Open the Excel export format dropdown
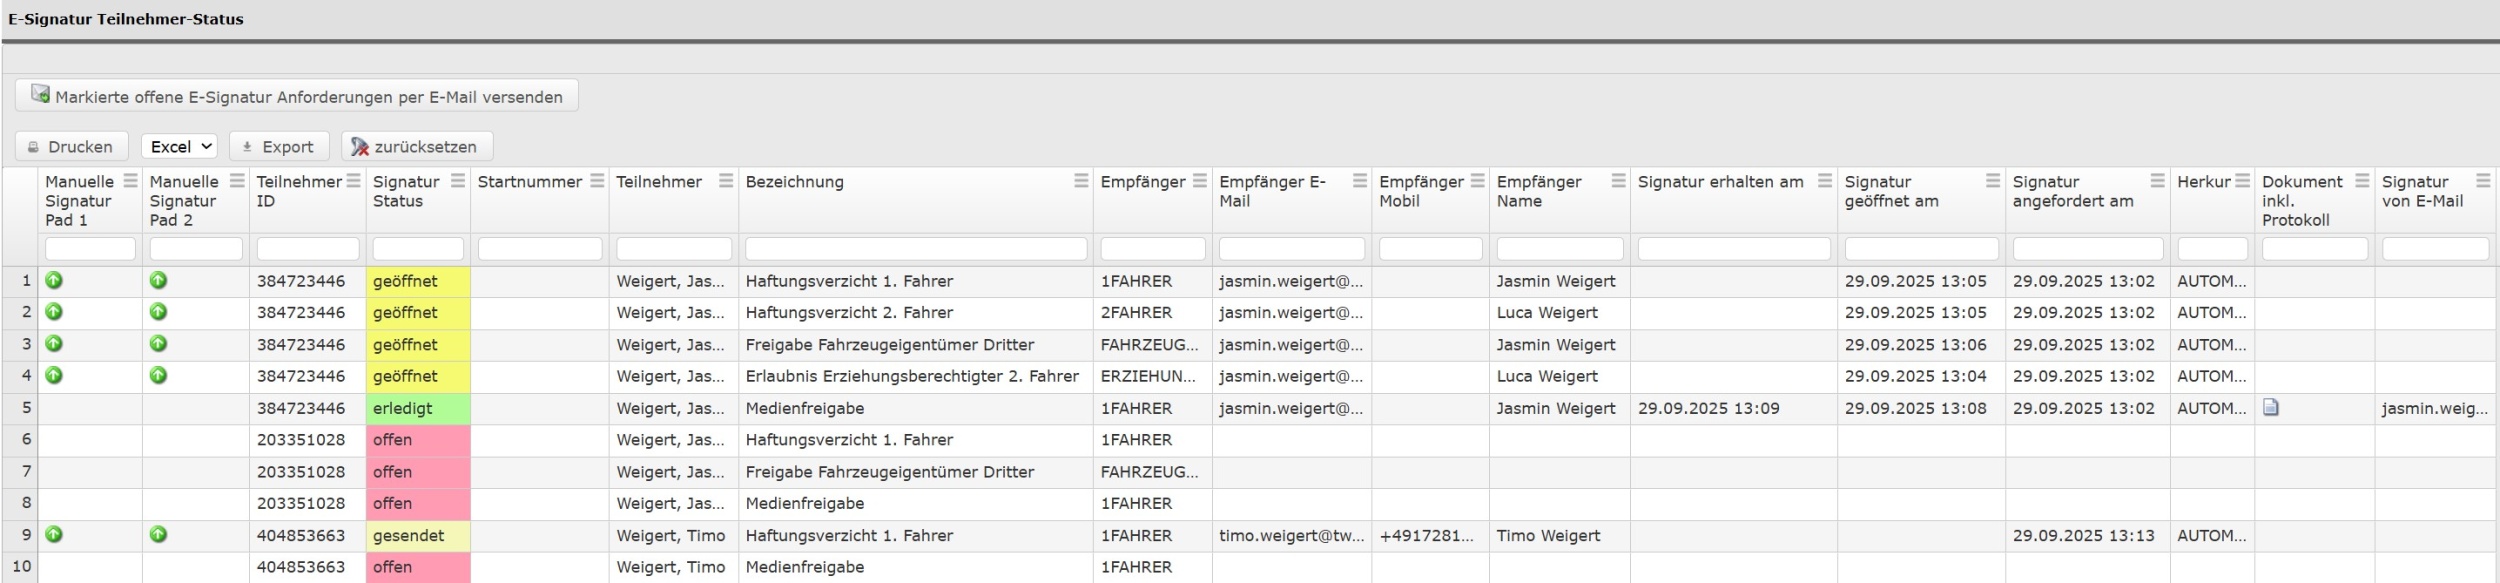Image resolution: width=2500 pixels, height=583 pixels. tap(179, 147)
